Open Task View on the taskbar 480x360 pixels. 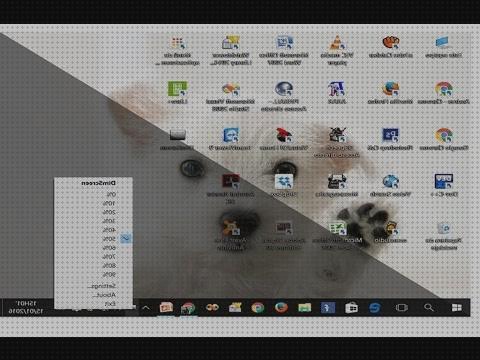(401, 307)
